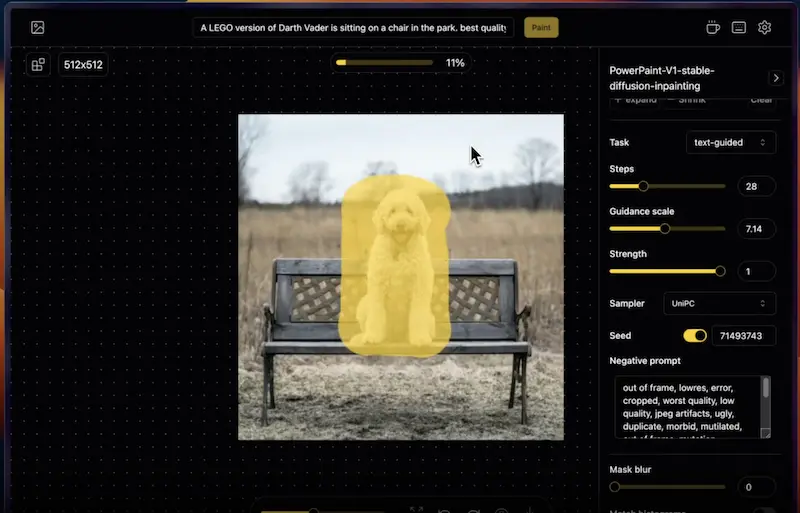
Task: Open the plugins icon beside 512x512
Action: tap(38, 65)
